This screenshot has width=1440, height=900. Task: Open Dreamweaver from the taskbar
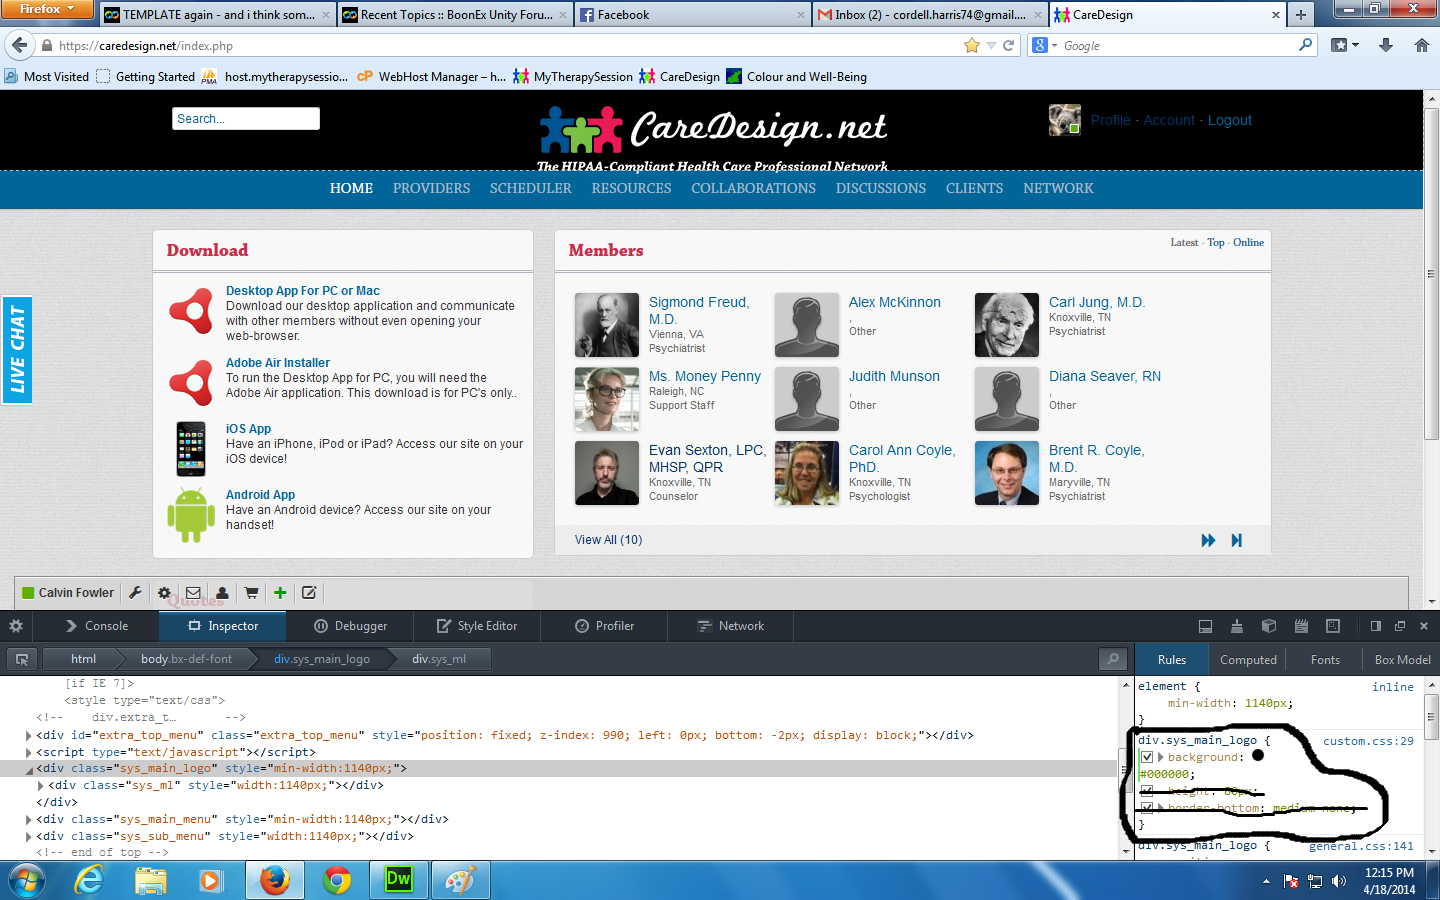(398, 880)
